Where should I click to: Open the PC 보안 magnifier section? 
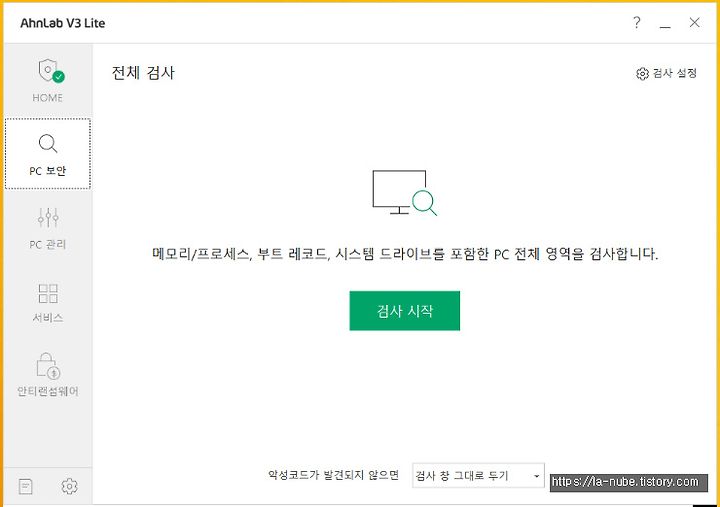click(48, 154)
